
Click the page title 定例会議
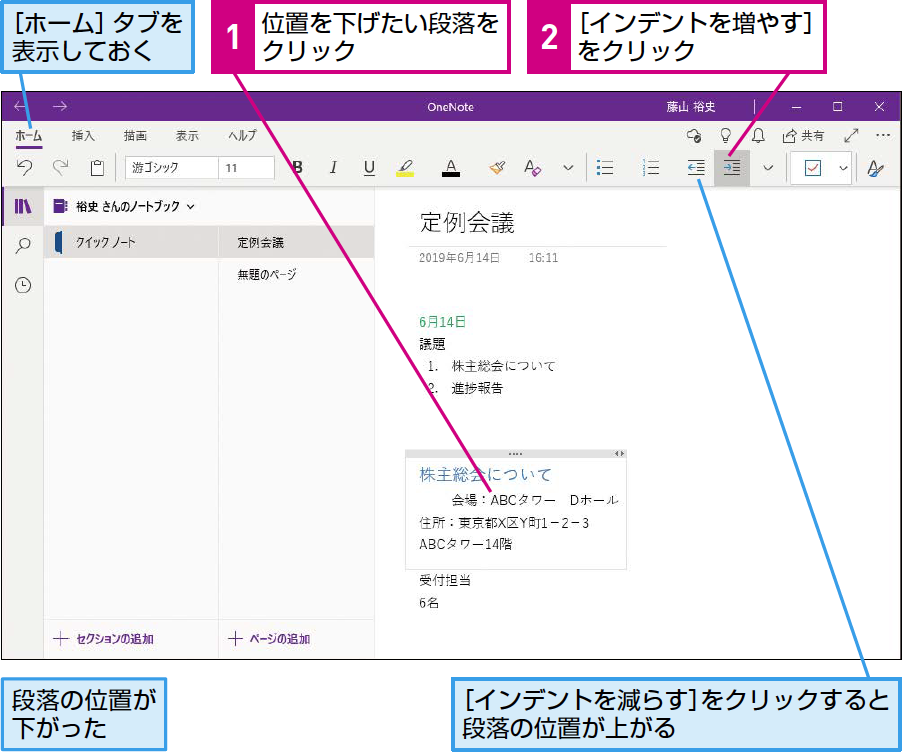pos(467,223)
